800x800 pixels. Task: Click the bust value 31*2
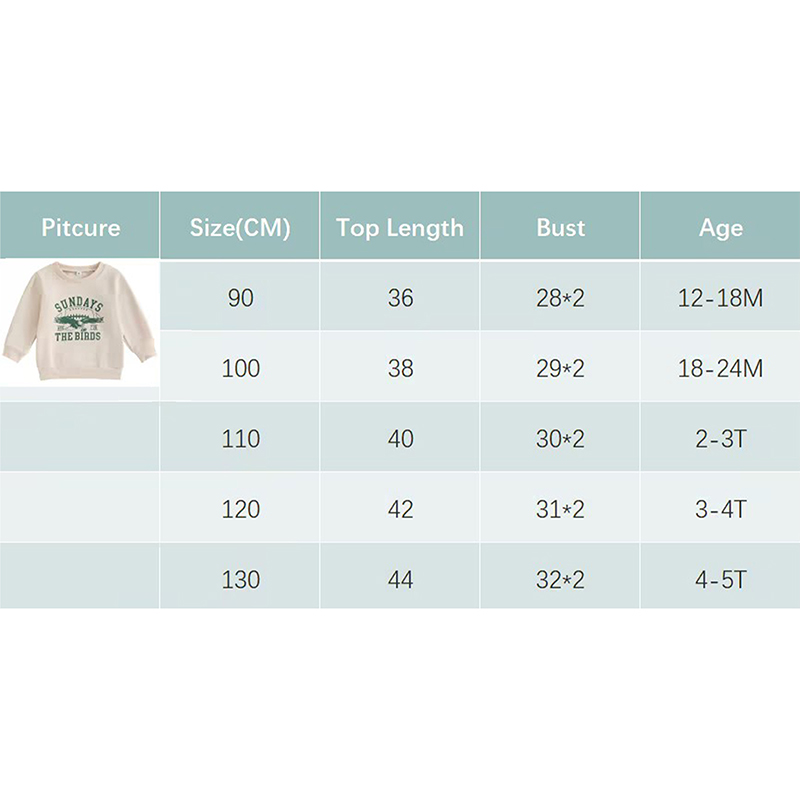(x=560, y=509)
